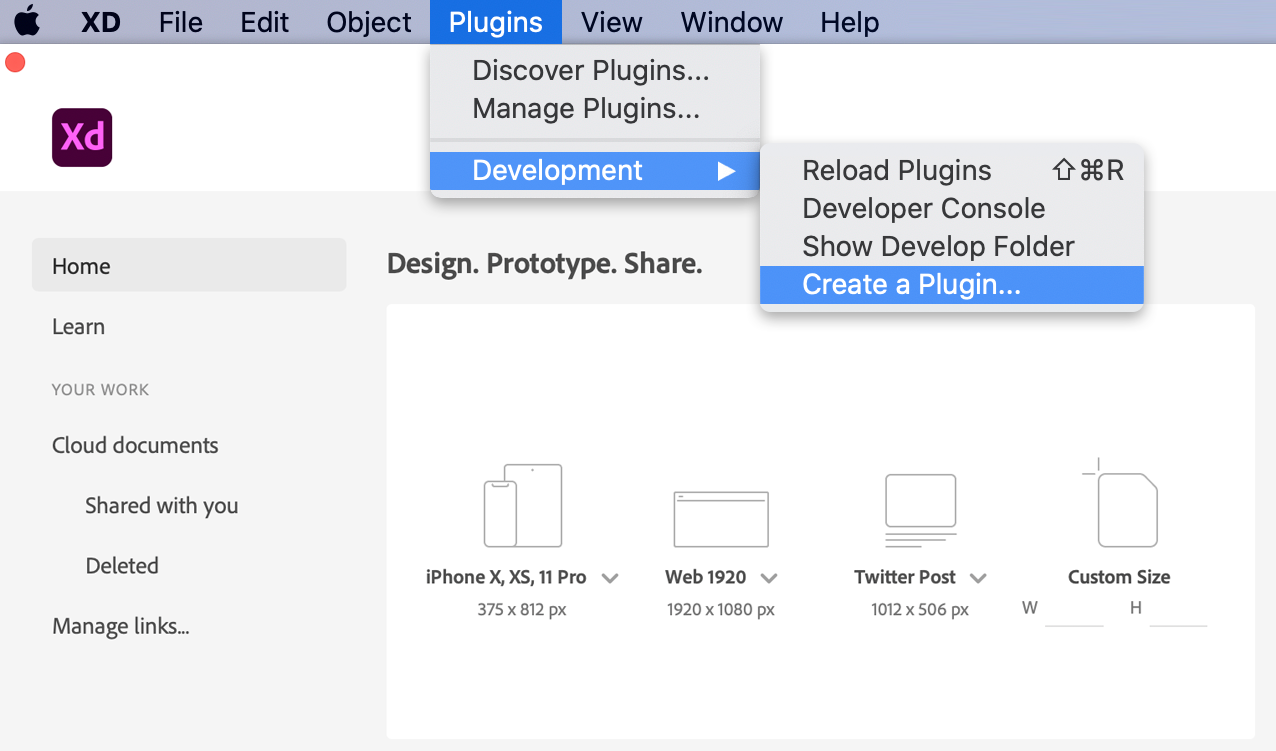This screenshot has width=1276, height=751.
Task: Select Reload Plugins
Action: [x=896, y=170]
